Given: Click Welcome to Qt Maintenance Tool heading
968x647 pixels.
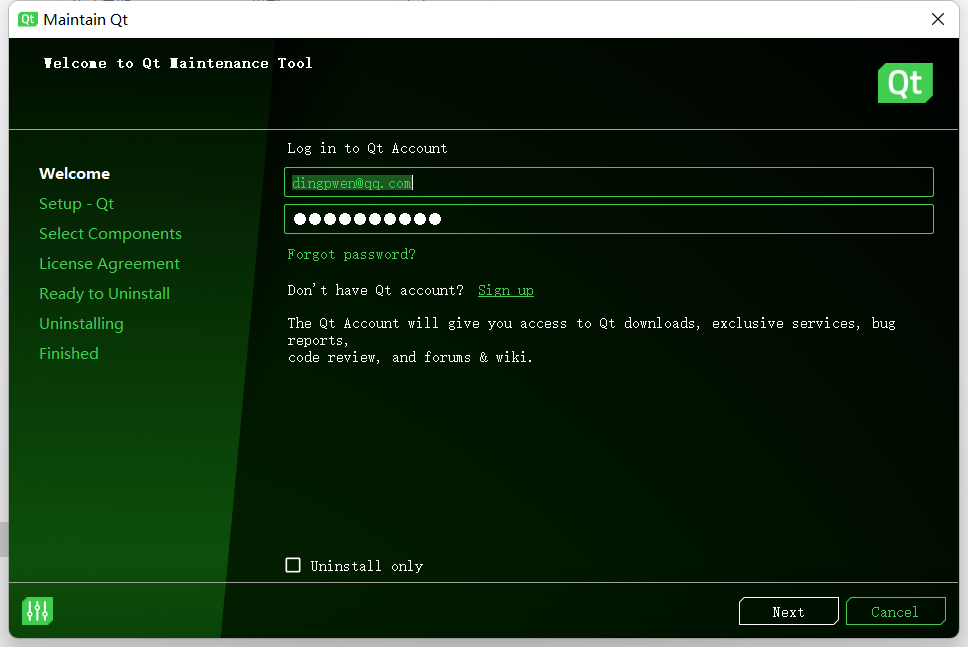Looking at the screenshot, I should tap(178, 63).
